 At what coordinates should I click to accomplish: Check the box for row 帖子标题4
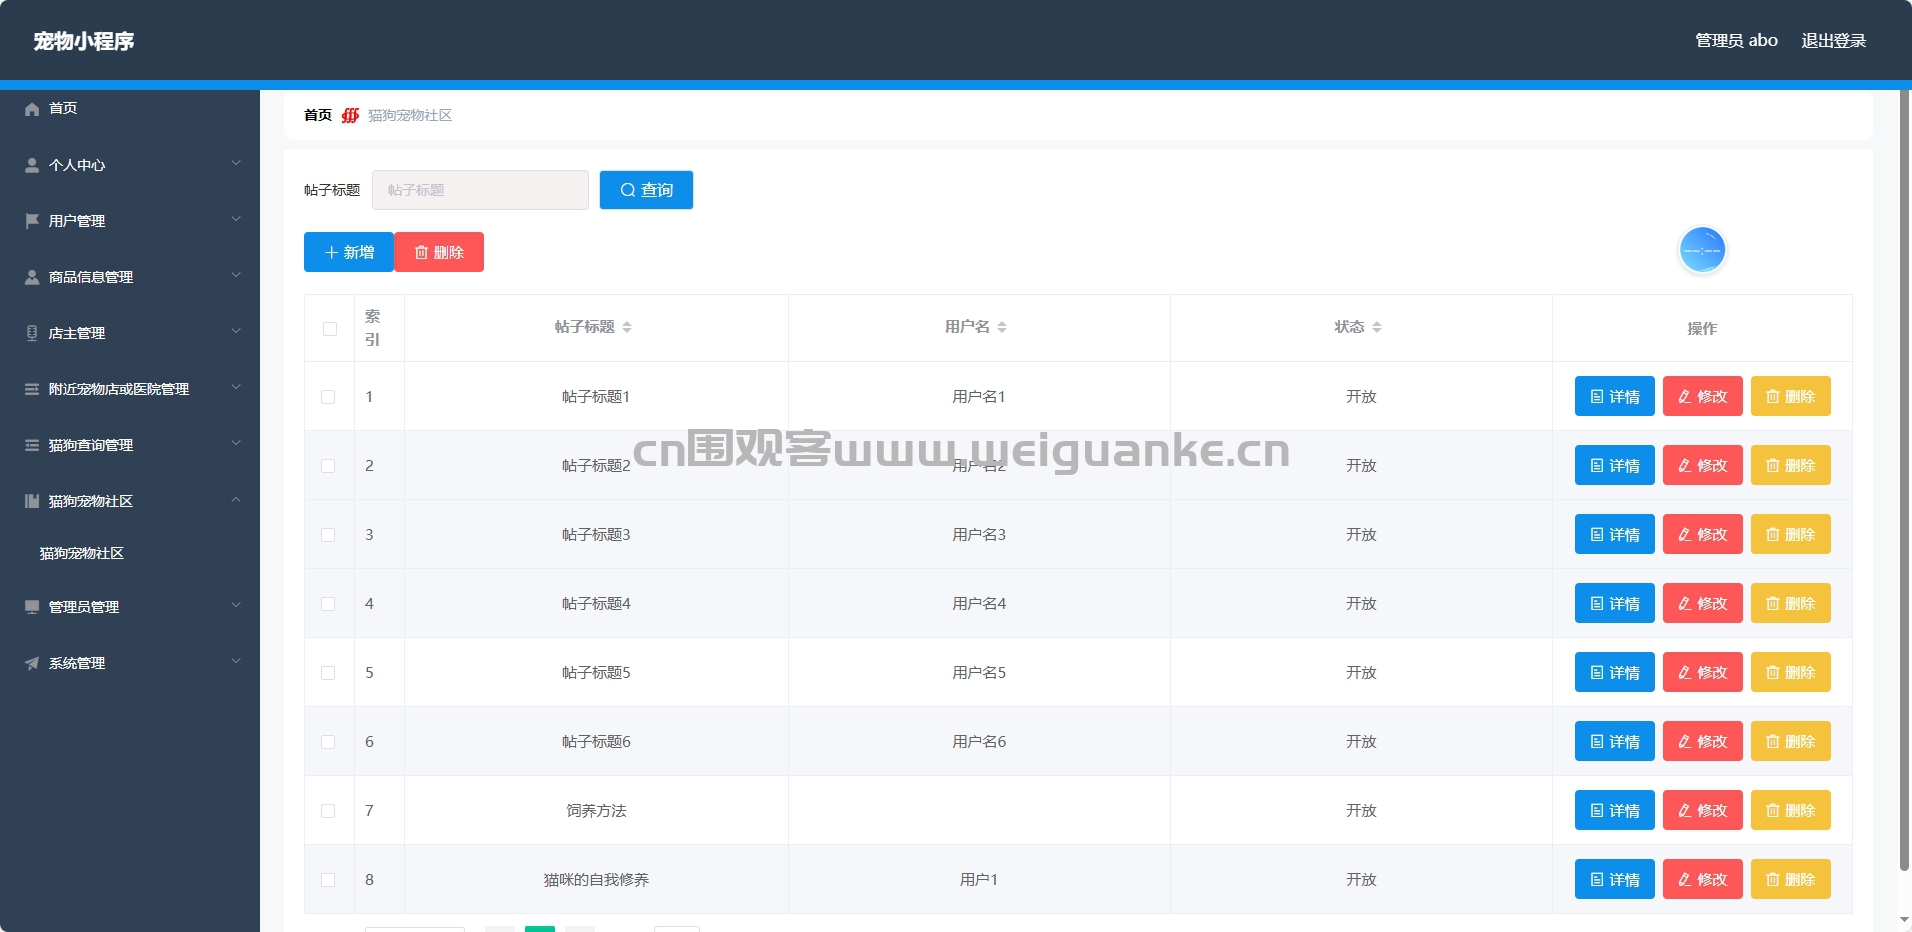(x=328, y=604)
